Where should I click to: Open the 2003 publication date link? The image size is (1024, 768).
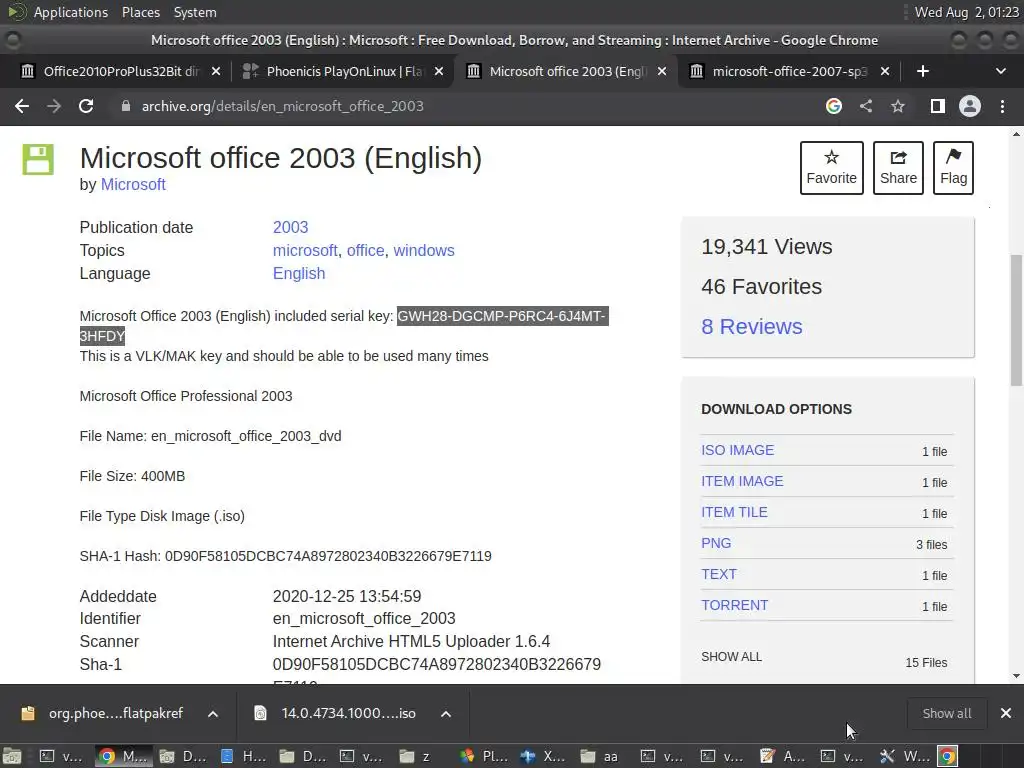(290, 227)
